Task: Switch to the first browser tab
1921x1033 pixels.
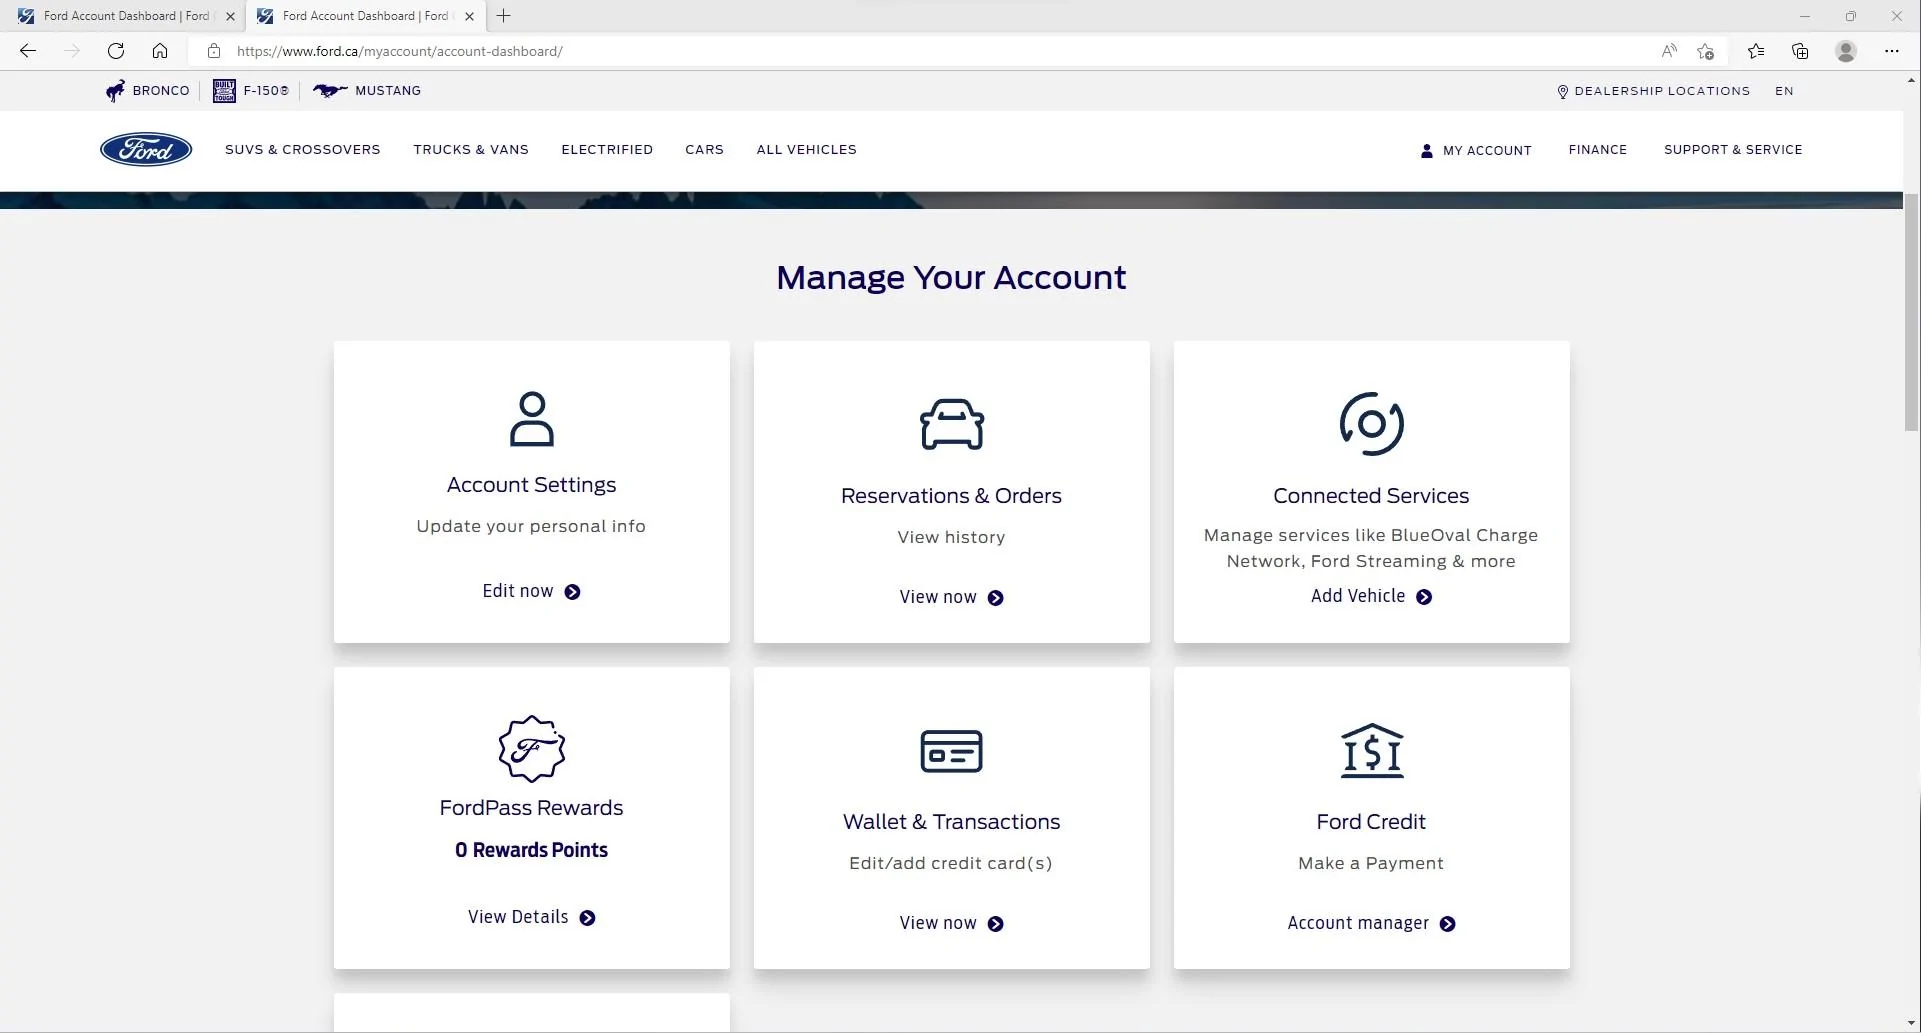Action: point(125,16)
